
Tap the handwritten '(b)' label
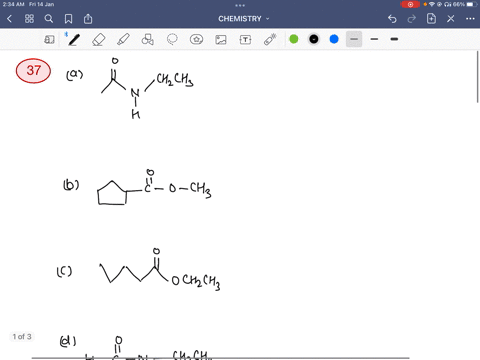(71, 185)
